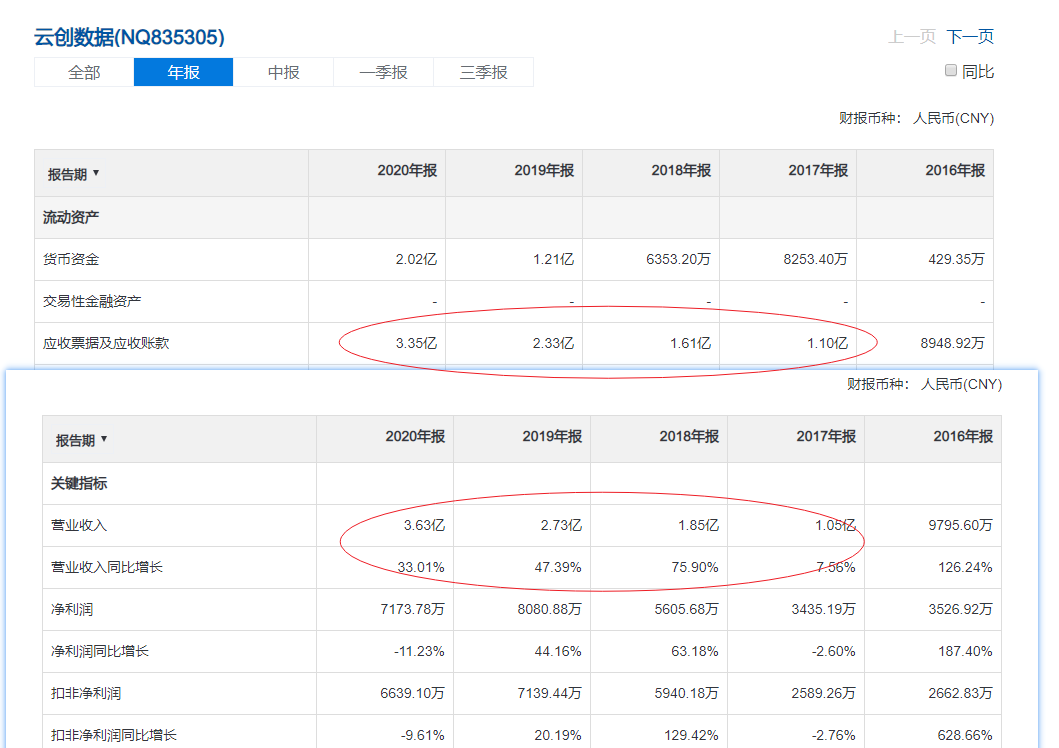Screen dimensions: 1059x748
Task: Click the 货币资金 value 429.35万
Action: tap(956, 259)
